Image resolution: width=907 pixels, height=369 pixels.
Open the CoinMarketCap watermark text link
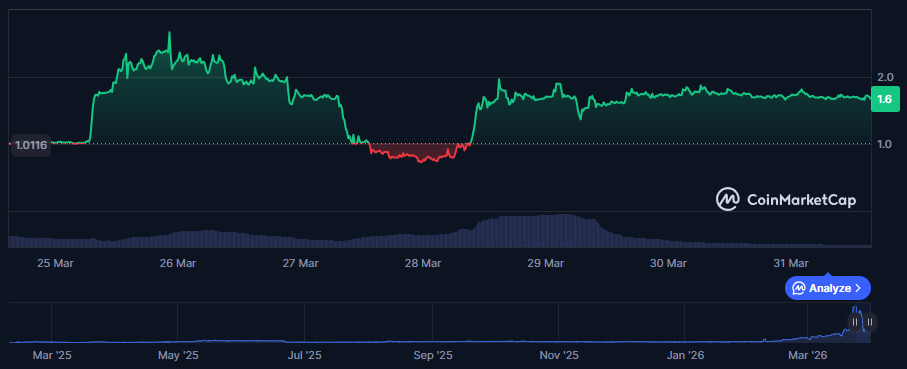click(802, 200)
